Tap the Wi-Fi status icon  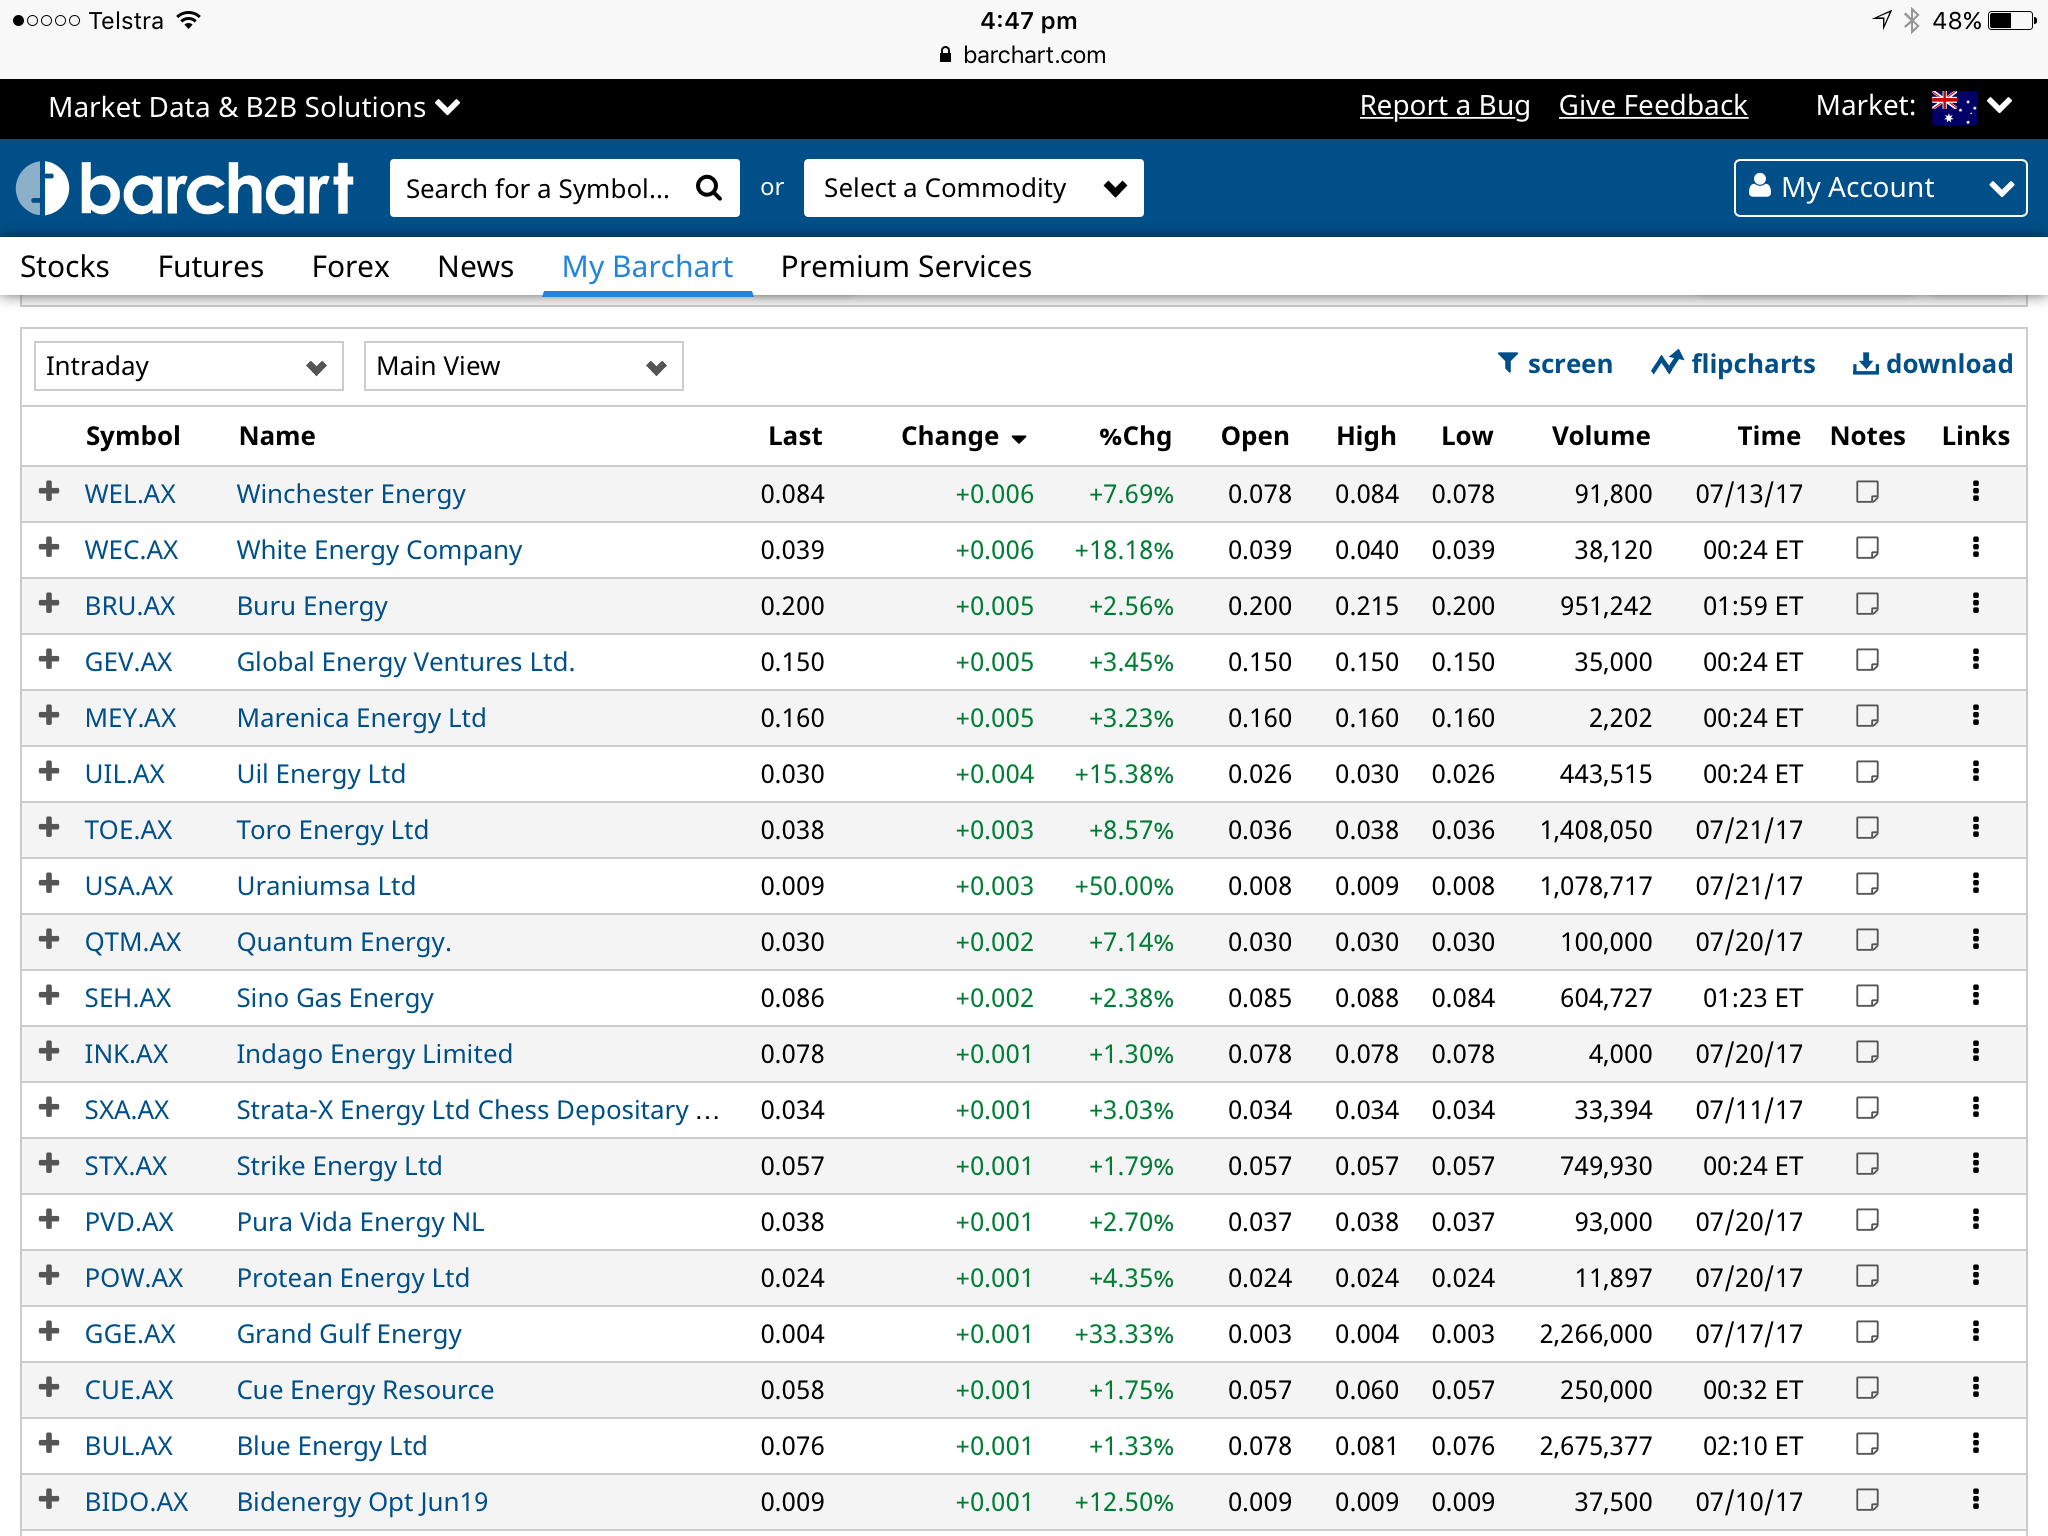pos(188,20)
